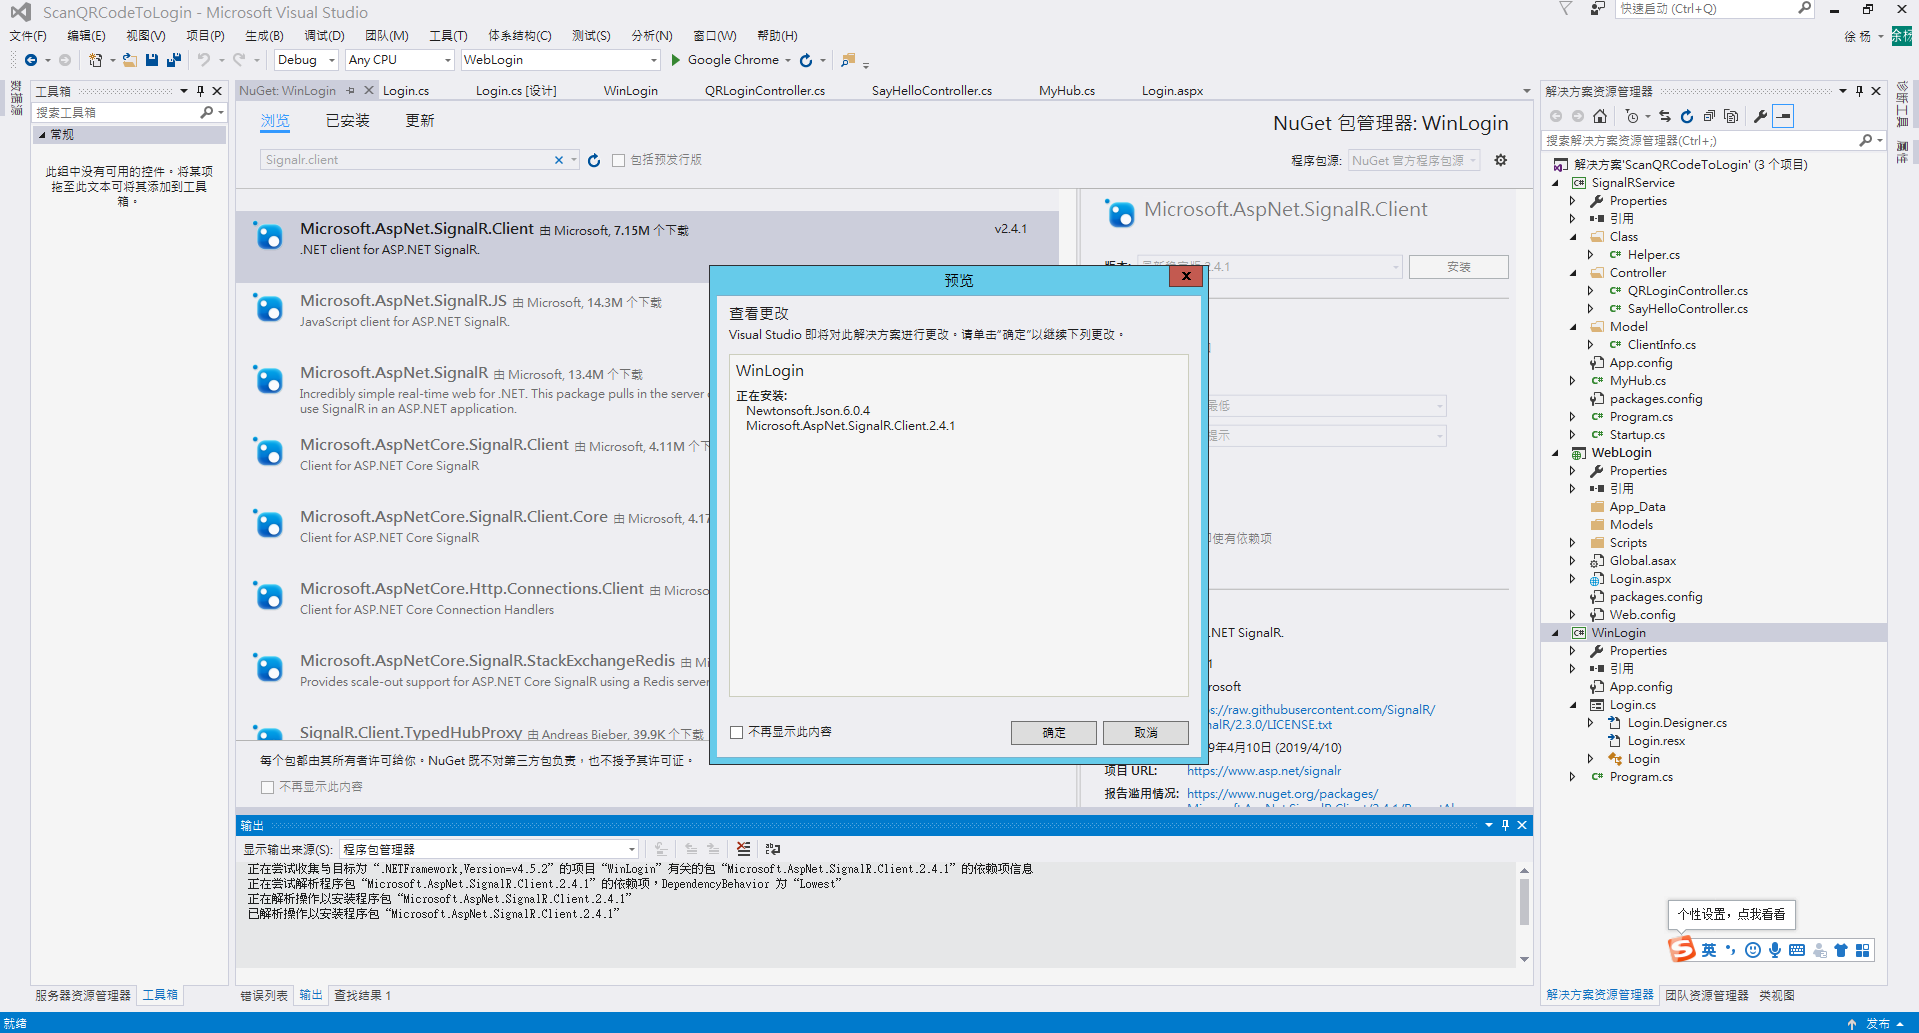Start debugging with the green play icon
The image size is (1919, 1033).
(676, 60)
